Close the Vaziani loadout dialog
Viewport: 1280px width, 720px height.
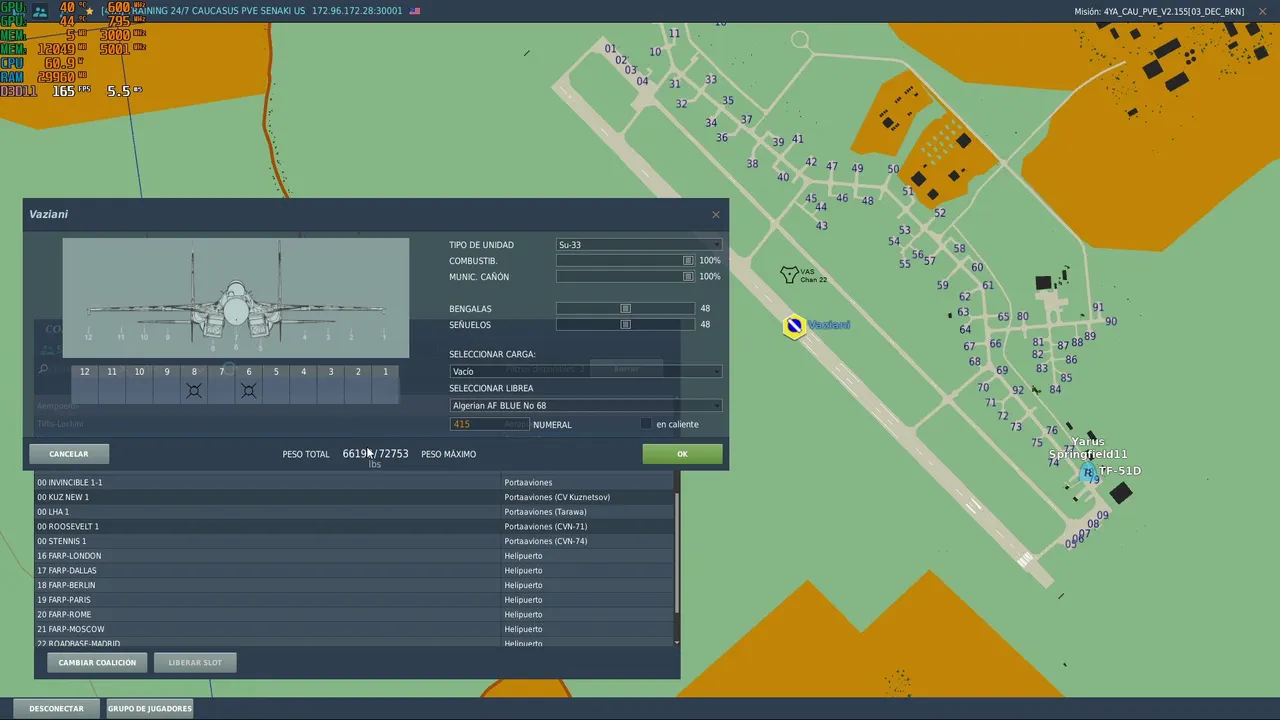point(715,215)
